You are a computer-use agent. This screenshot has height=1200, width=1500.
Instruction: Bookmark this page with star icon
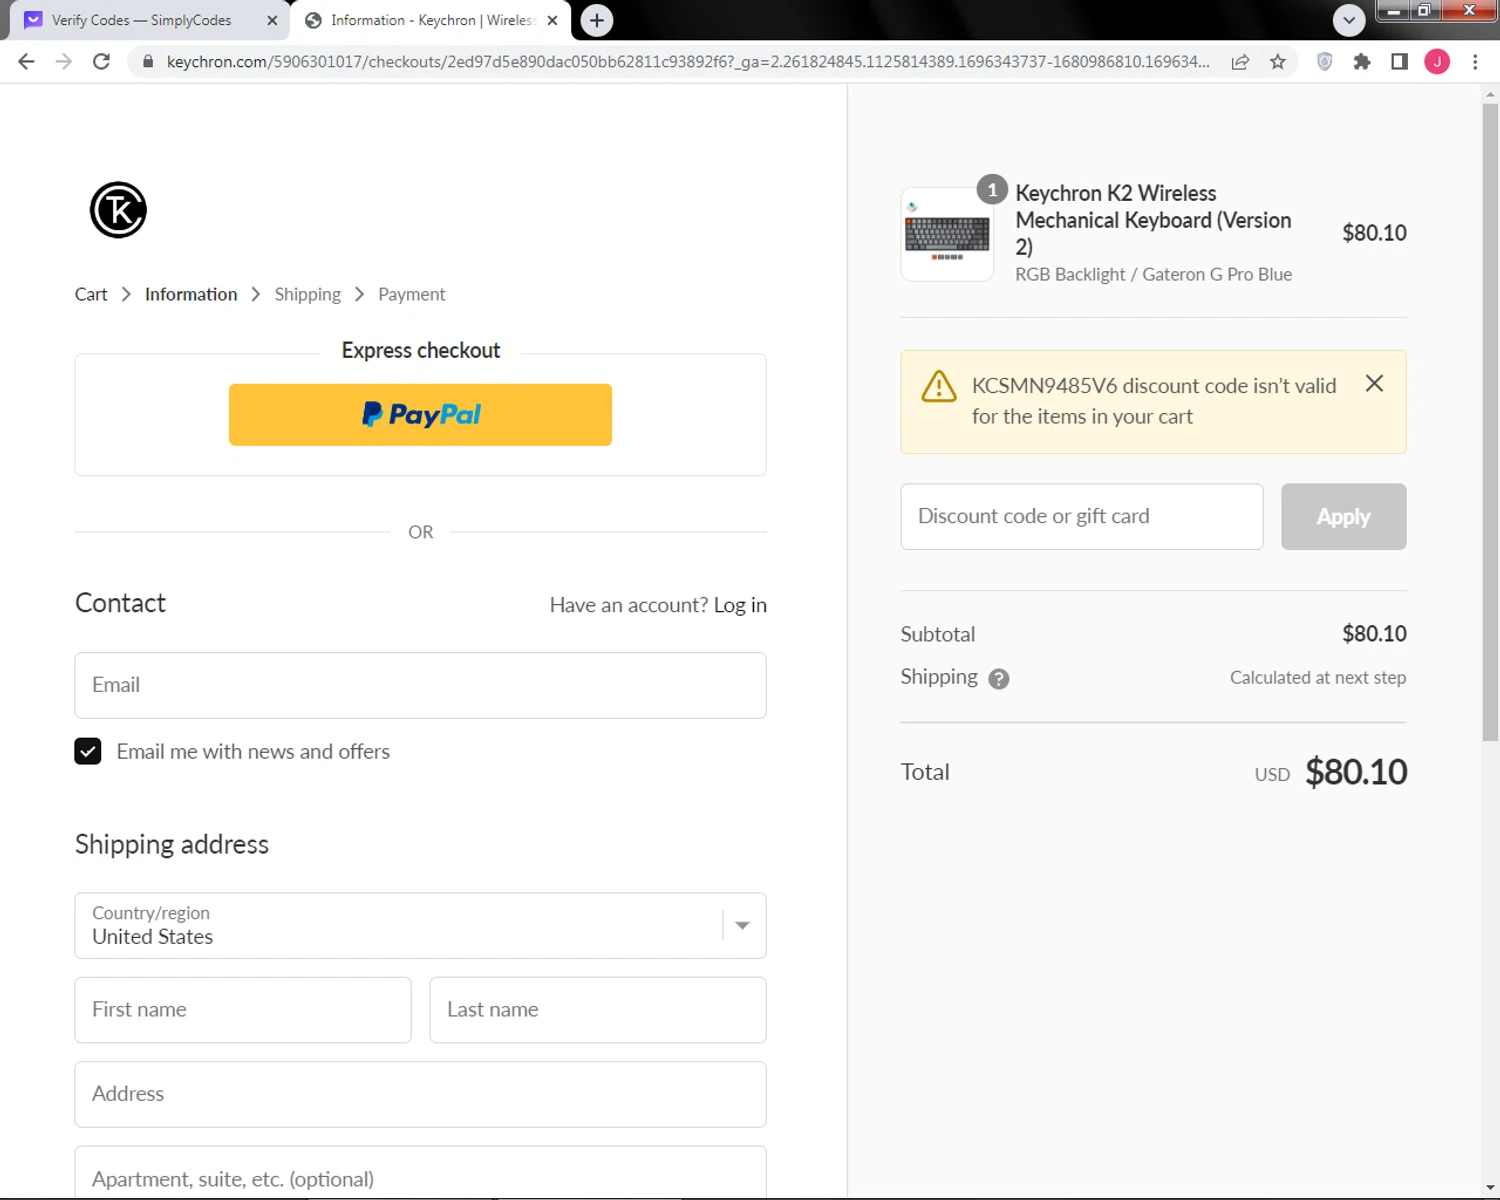tap(1278, 62)
